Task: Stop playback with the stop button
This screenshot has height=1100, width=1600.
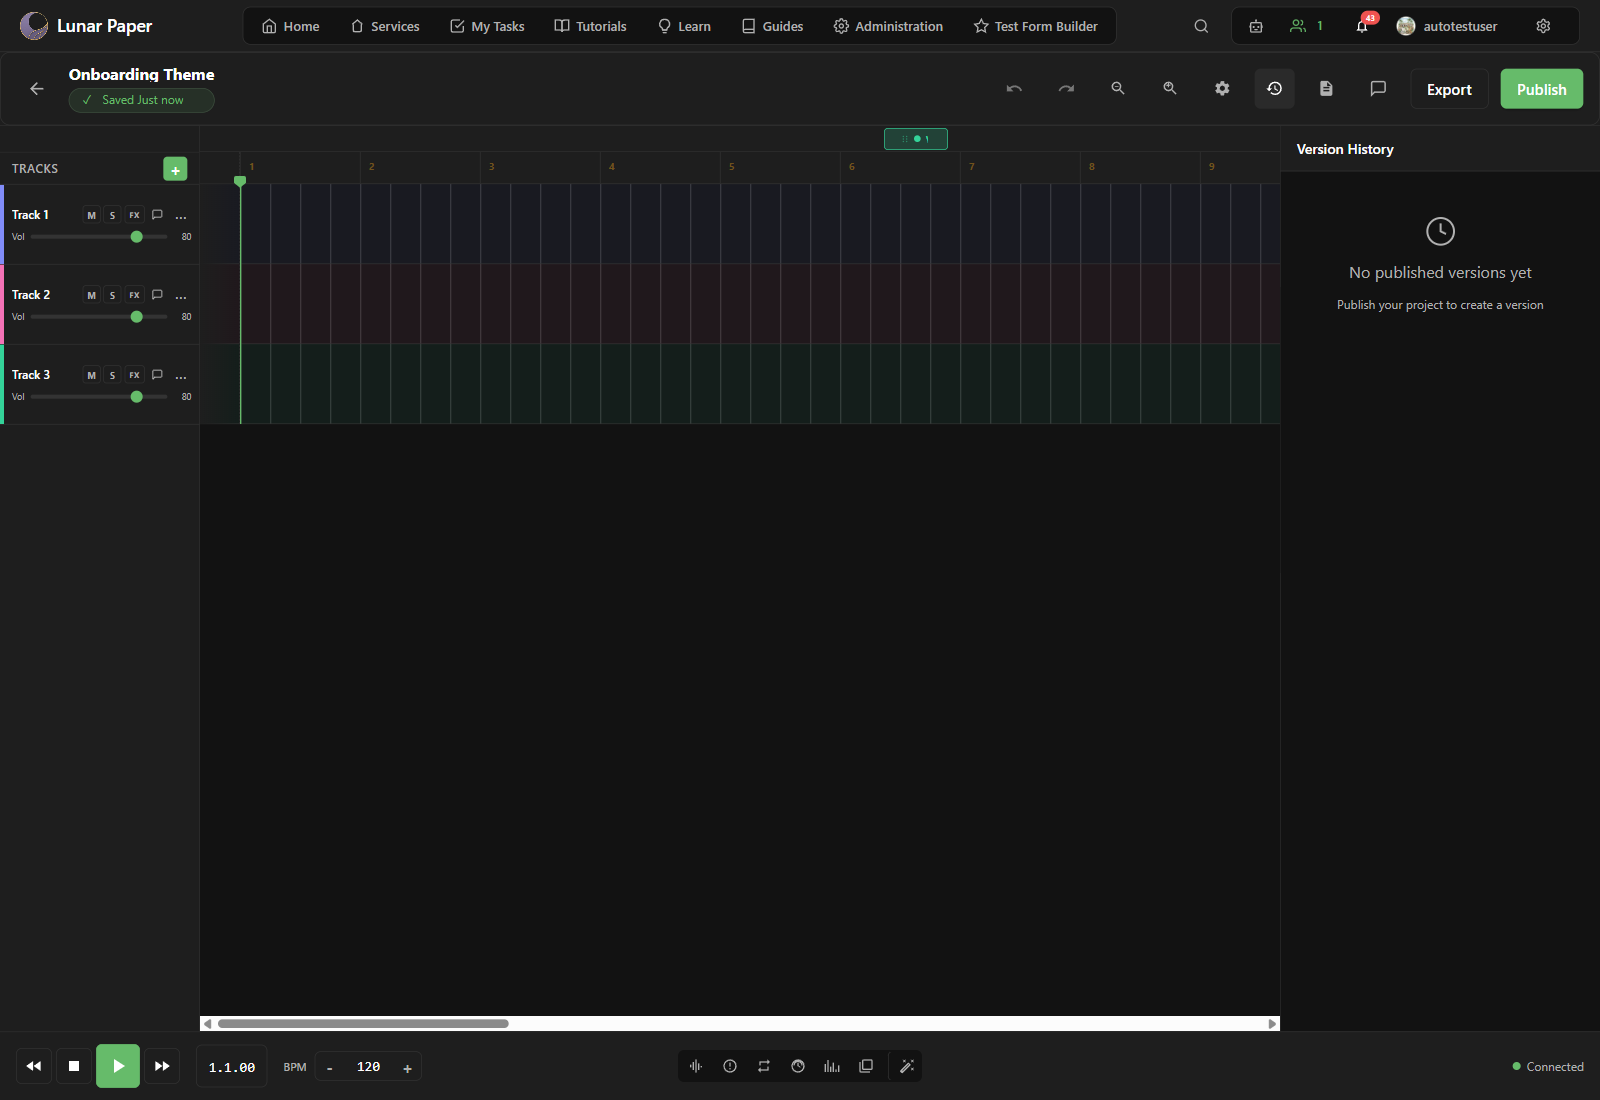Action: tap(74, 1066)
